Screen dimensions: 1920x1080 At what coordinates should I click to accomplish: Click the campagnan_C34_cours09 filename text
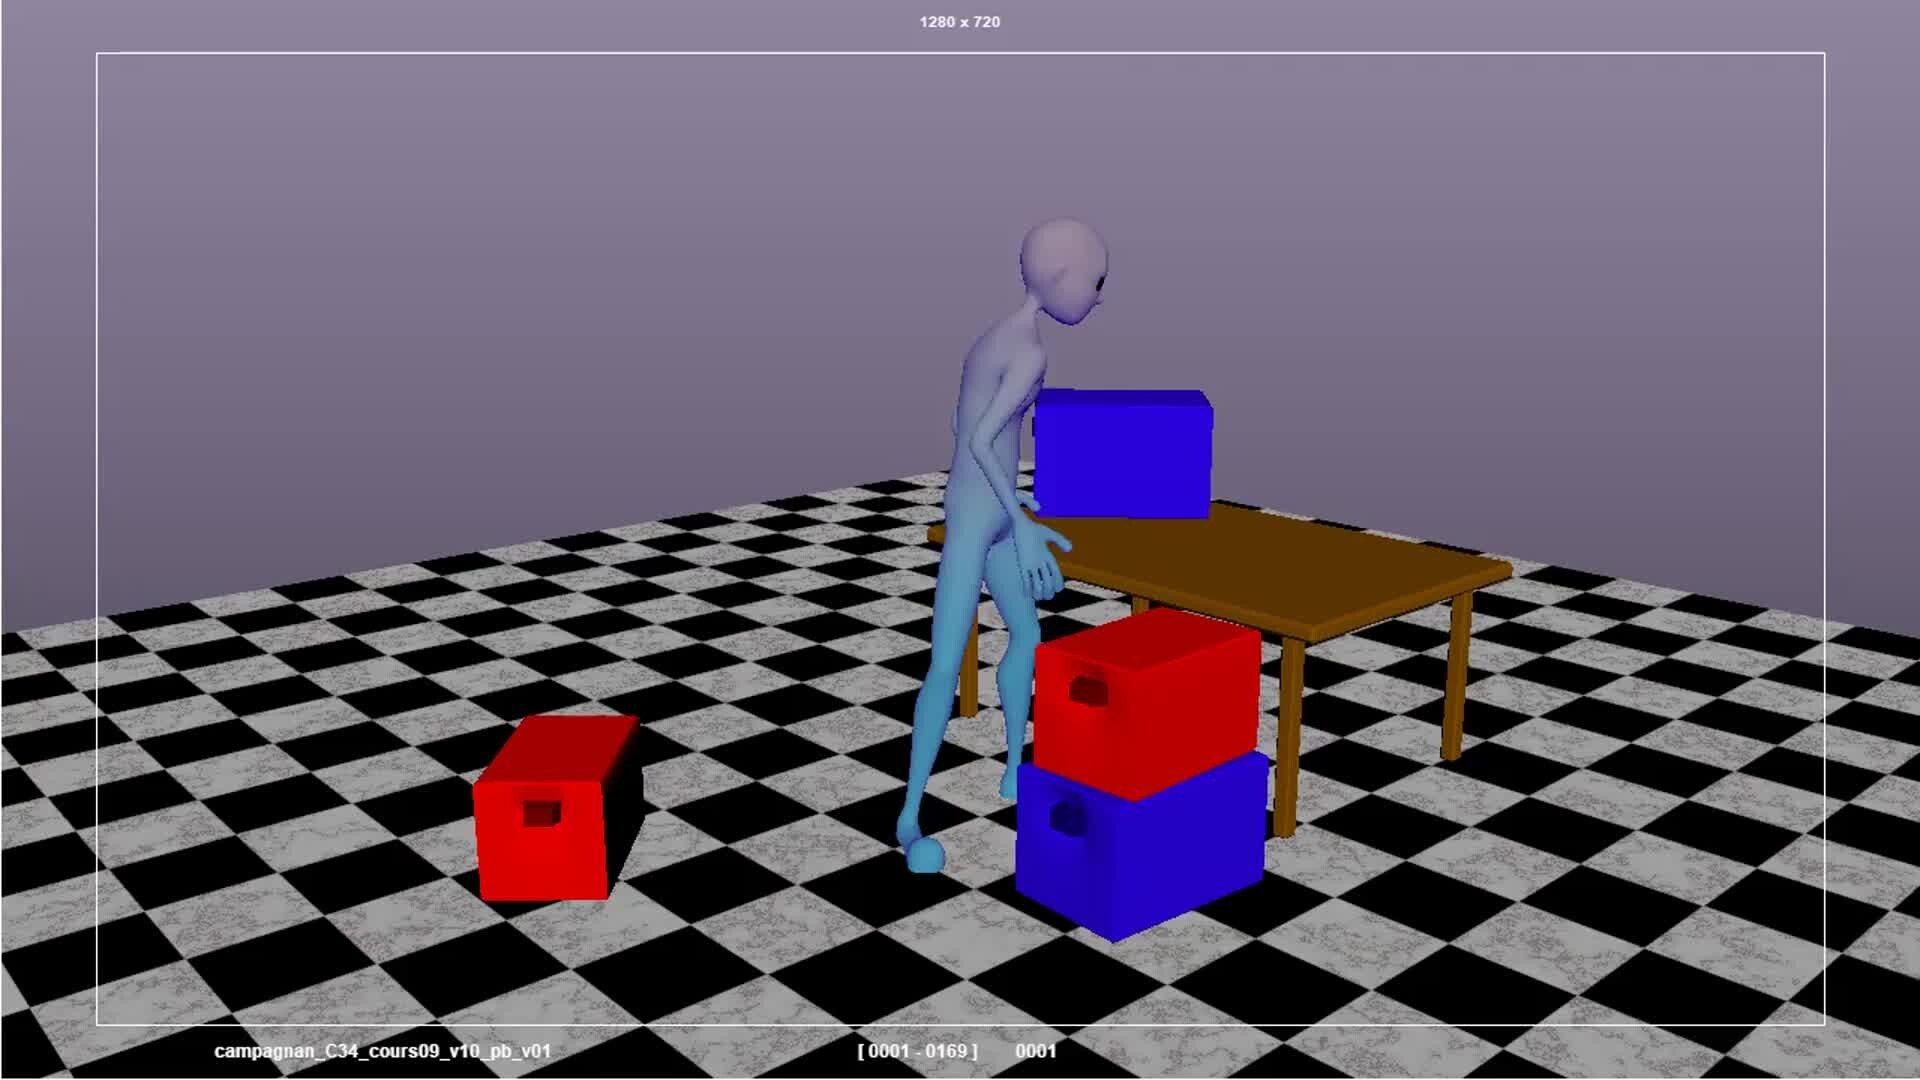pyautogui.click(x=382, y=1051)
